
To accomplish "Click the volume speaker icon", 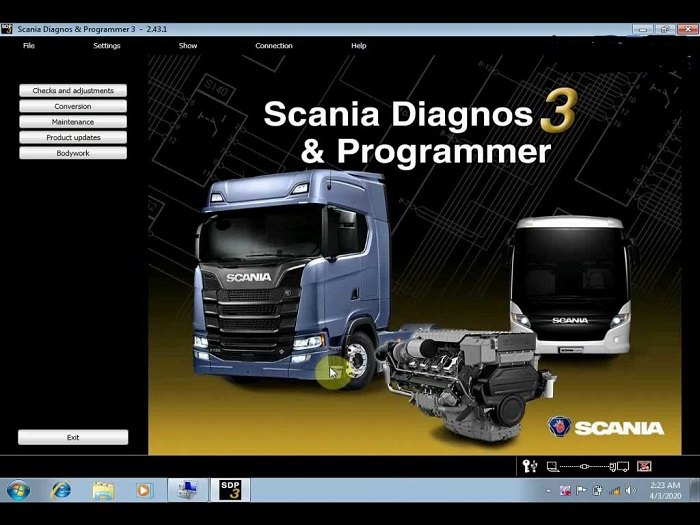I will click(x=630, y=491).
